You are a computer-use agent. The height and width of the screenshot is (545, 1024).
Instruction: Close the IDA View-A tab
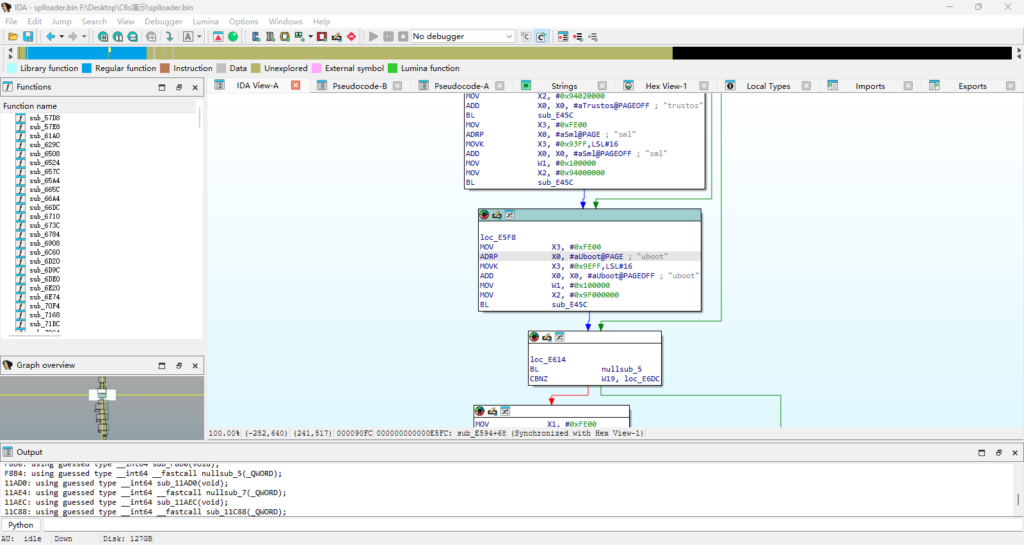coord(295,86)
